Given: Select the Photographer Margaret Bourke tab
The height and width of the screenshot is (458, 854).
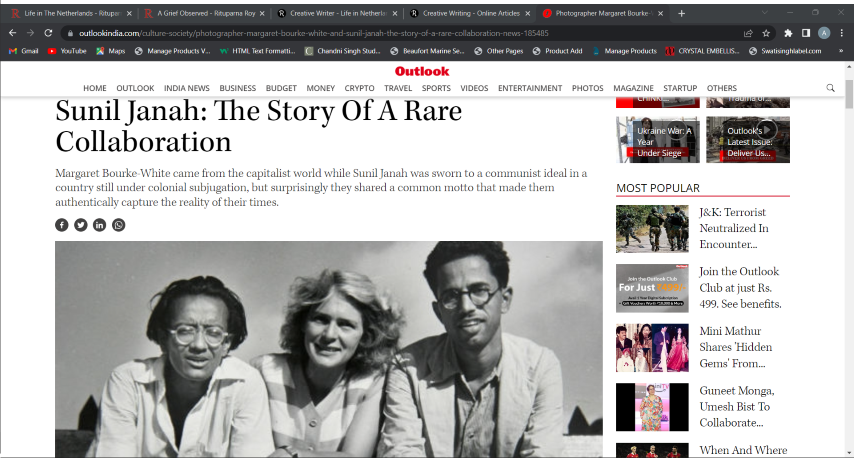Looking at the screenshot, I should tap(602, 14).
